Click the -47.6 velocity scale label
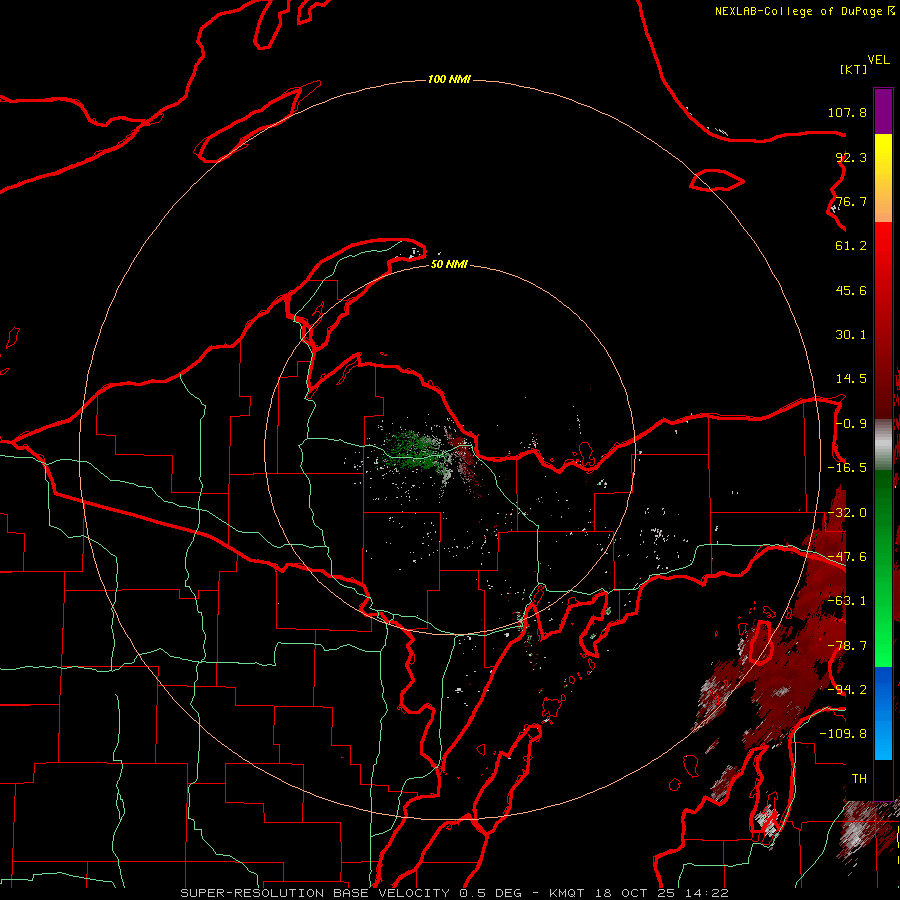 tap(847, 557)
